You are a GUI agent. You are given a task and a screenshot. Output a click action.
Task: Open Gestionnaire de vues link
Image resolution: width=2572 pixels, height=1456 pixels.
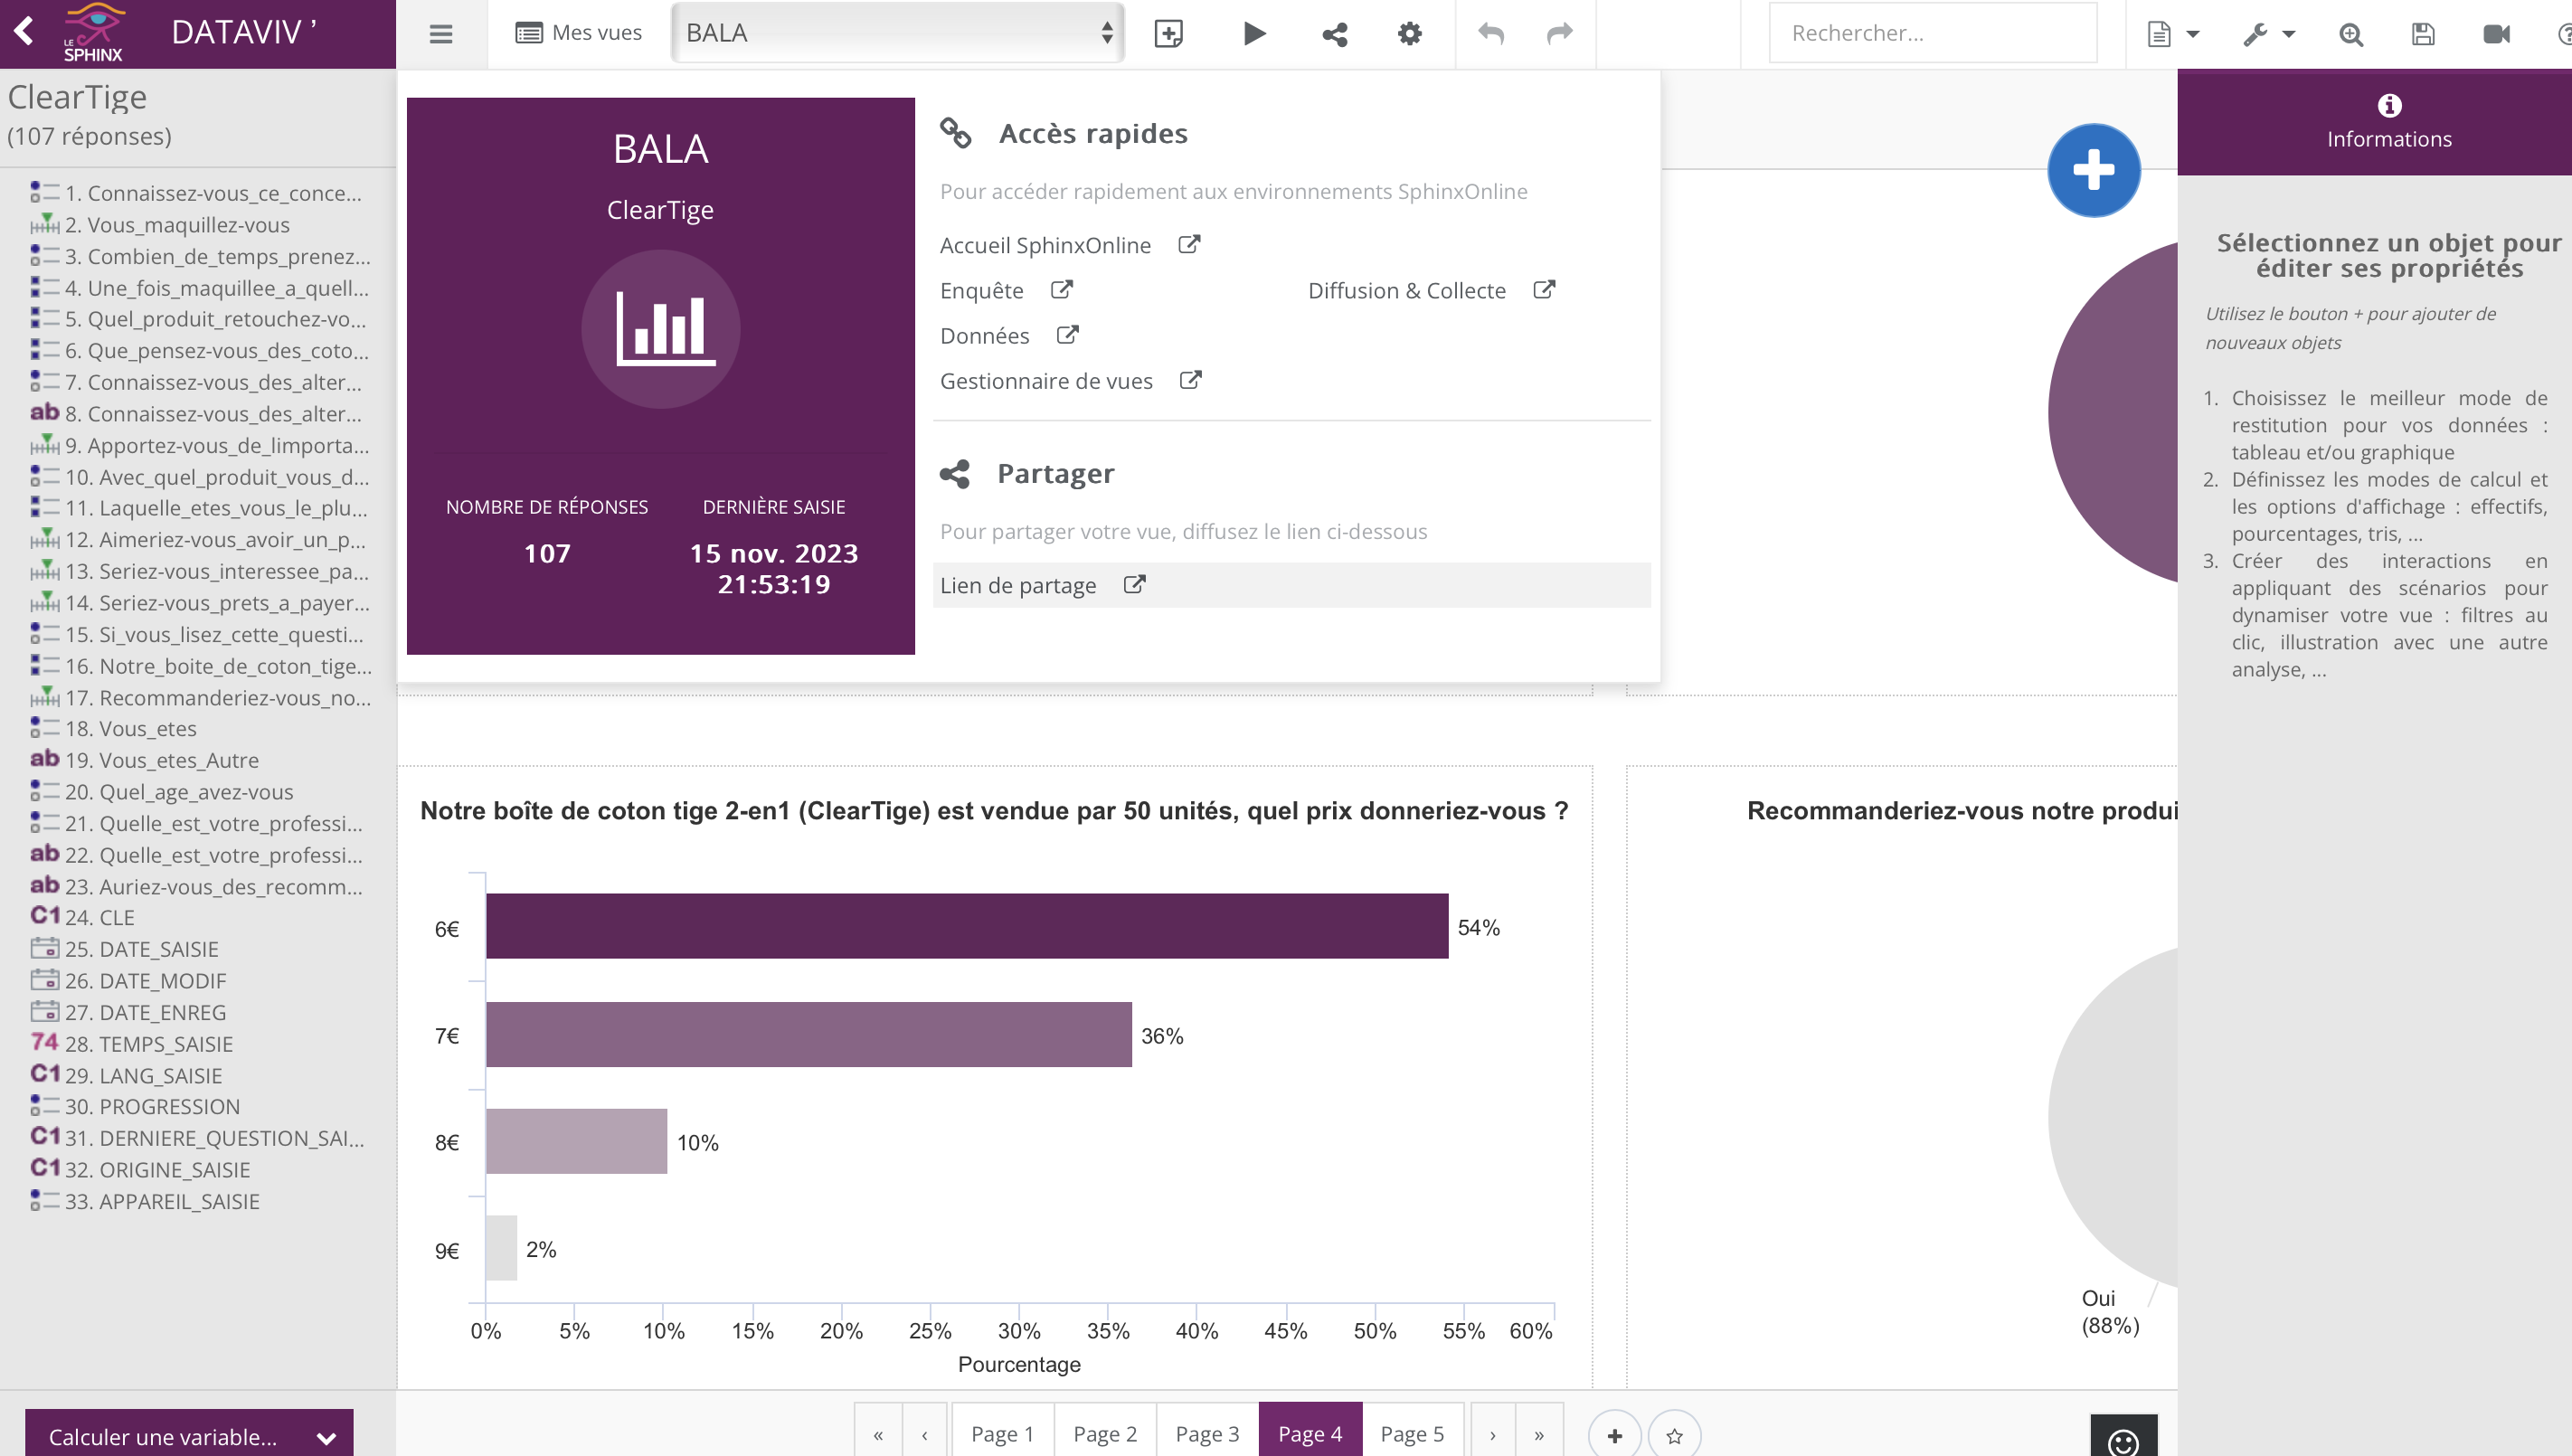1070,380
